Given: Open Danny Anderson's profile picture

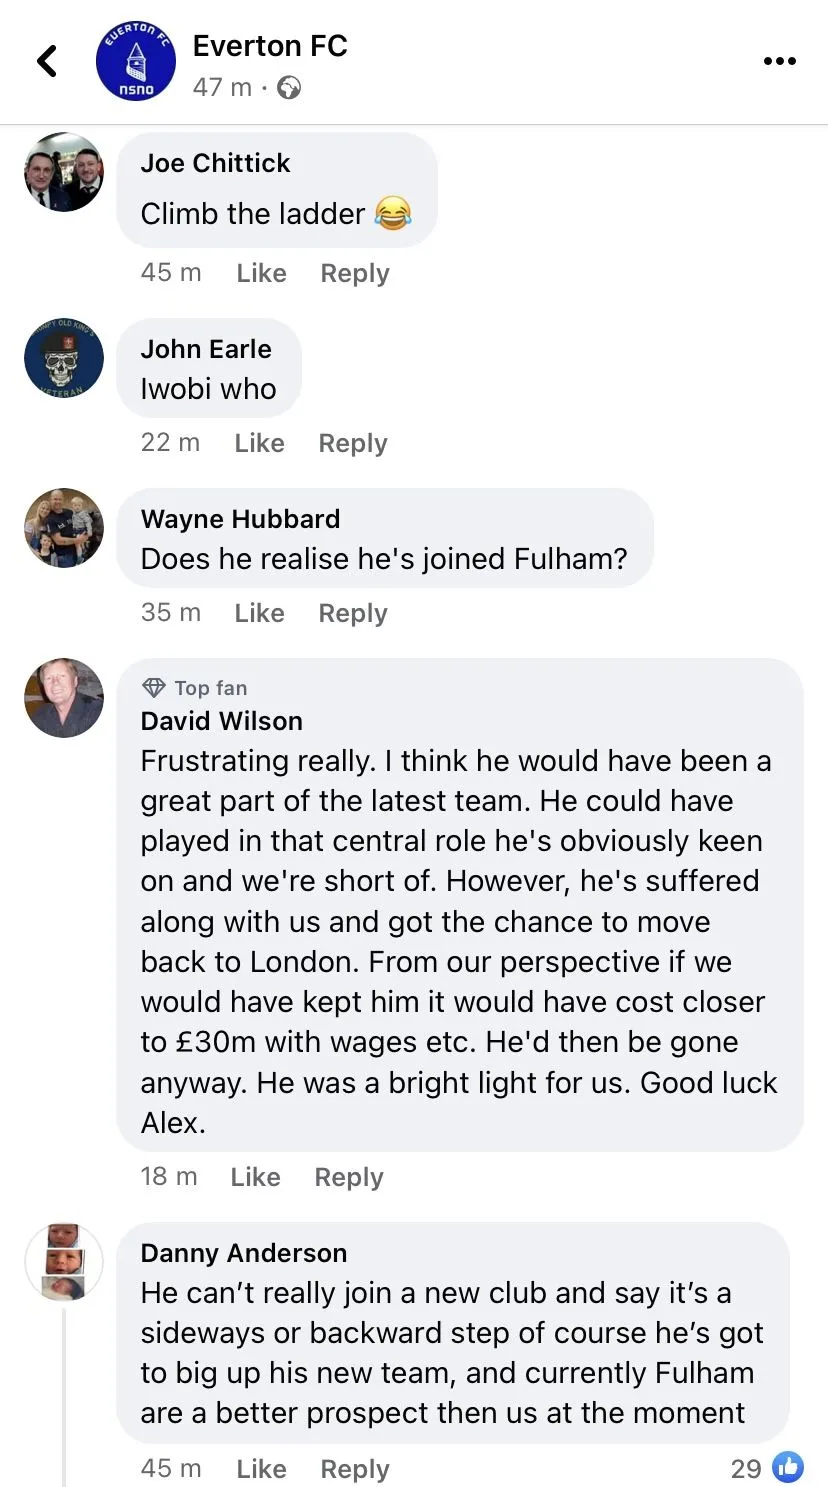Looking at the screenshot, I should [64, 1262].
